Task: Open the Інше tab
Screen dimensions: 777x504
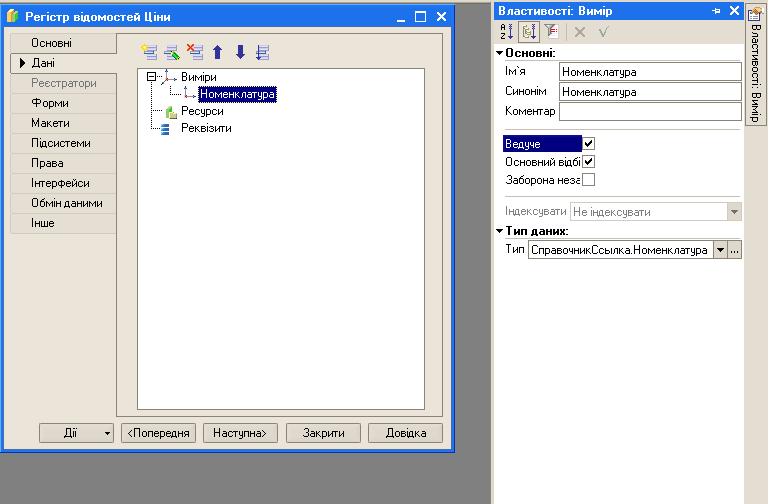Action: tap(63, 223)
